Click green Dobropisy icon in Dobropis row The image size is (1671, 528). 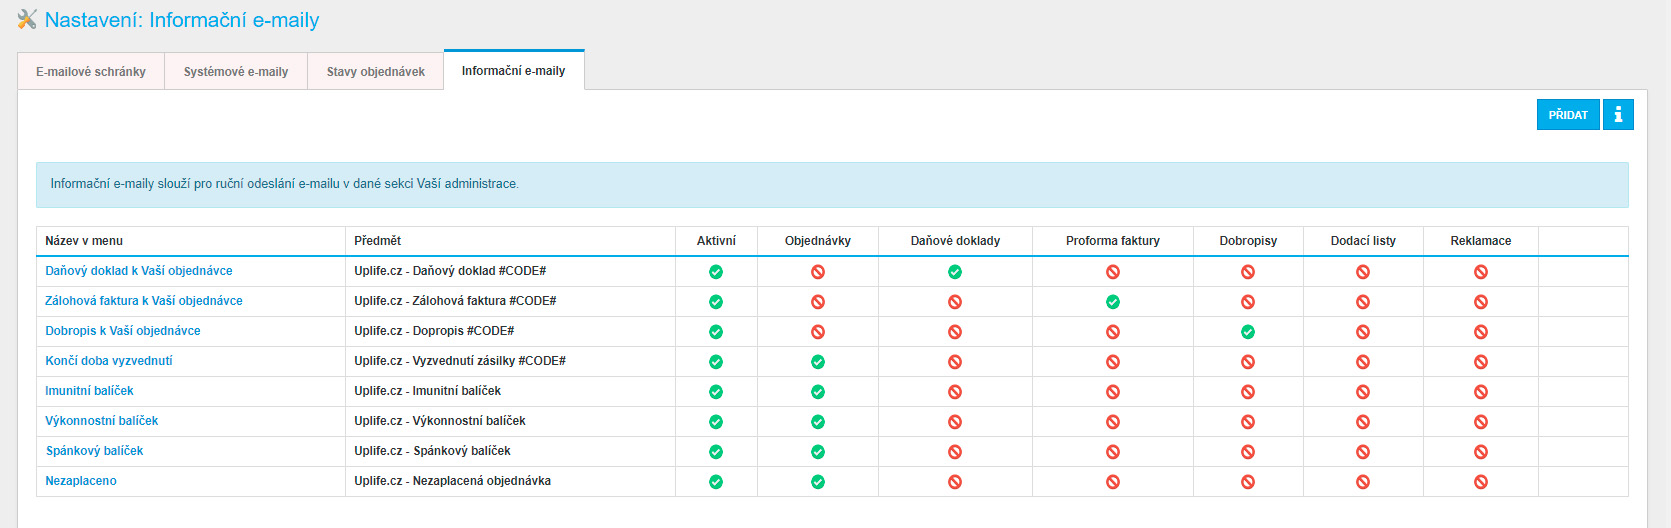[1248, 332]
